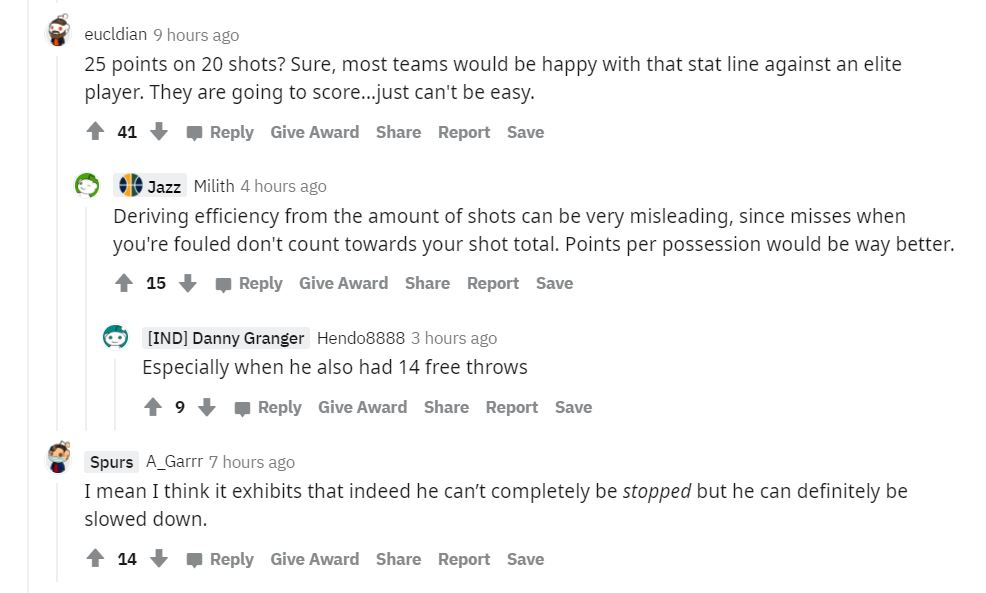986x593 pixels.
Task: Click the [IND] Danny Granger flair tag
Action: tap(227, 338)
